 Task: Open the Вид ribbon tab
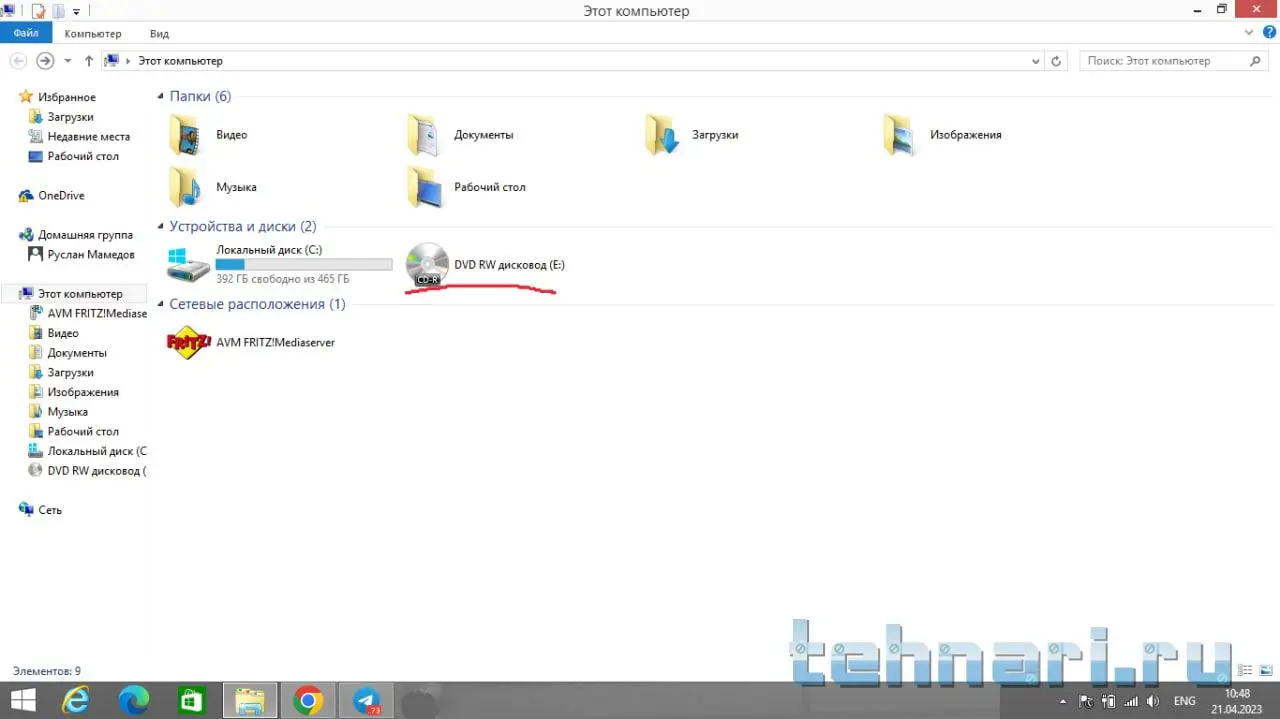[x=159, y=34]
